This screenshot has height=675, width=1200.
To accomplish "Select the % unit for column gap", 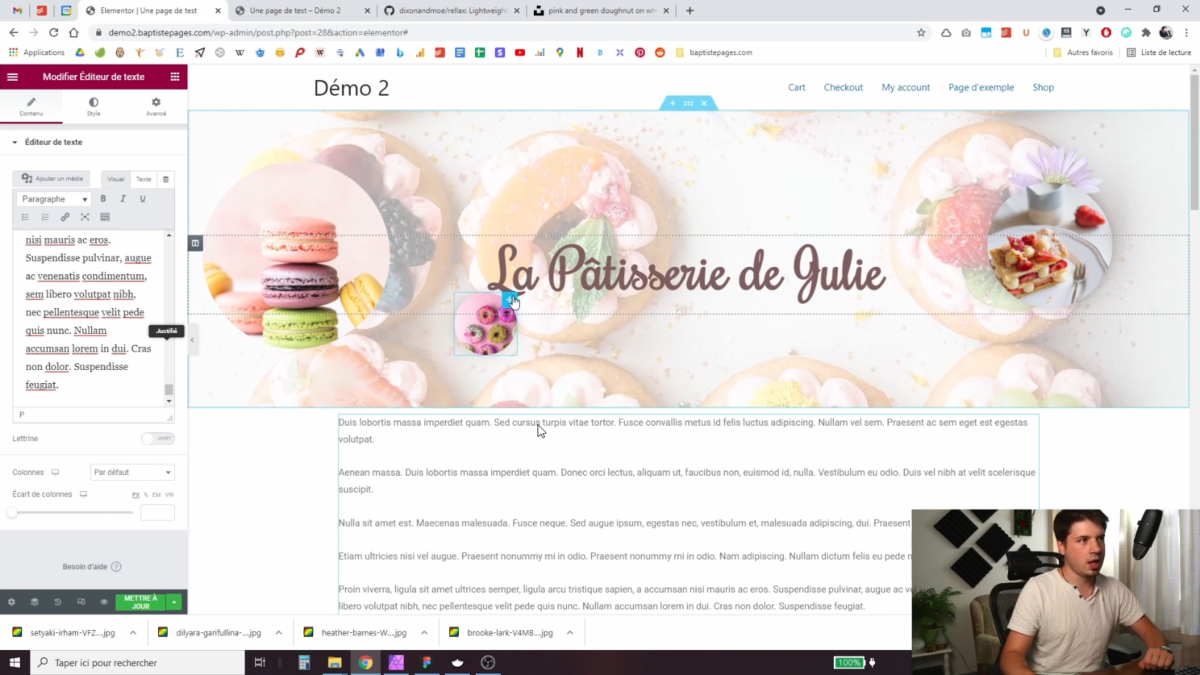I will (x=146, y=495).
